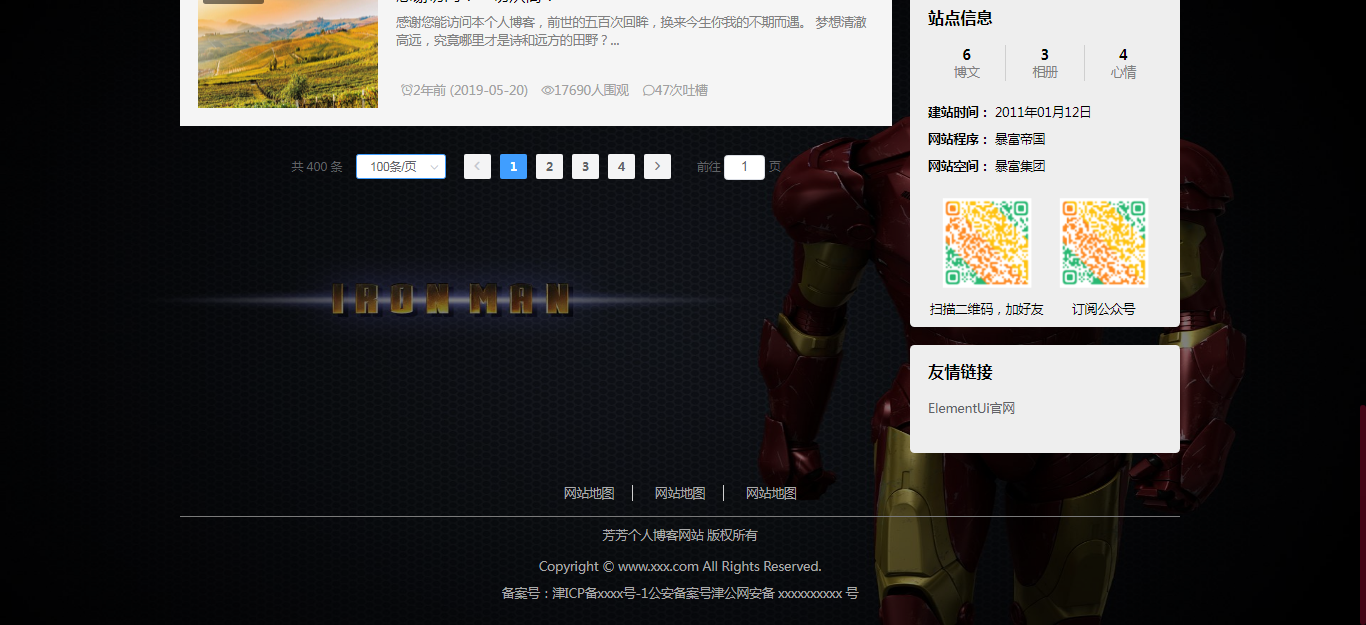This screenshot has width=1366, height=625.
Task: Open the first 网站地图 footer link
Action: tap(589, 493)
